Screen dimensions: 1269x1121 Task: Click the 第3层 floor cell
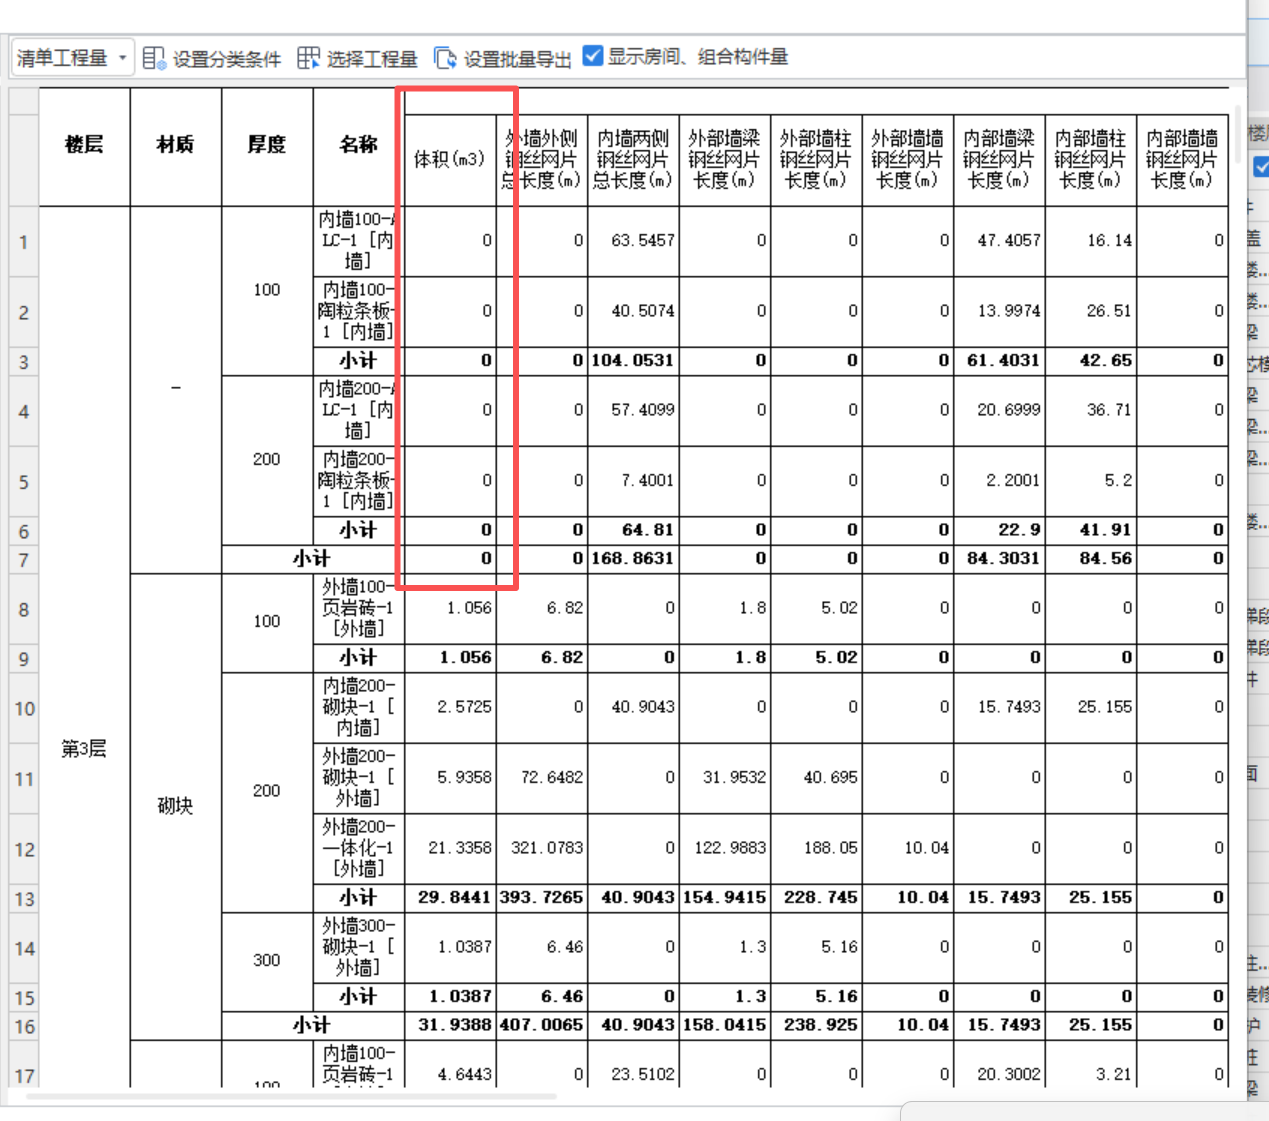coord(84,748)
